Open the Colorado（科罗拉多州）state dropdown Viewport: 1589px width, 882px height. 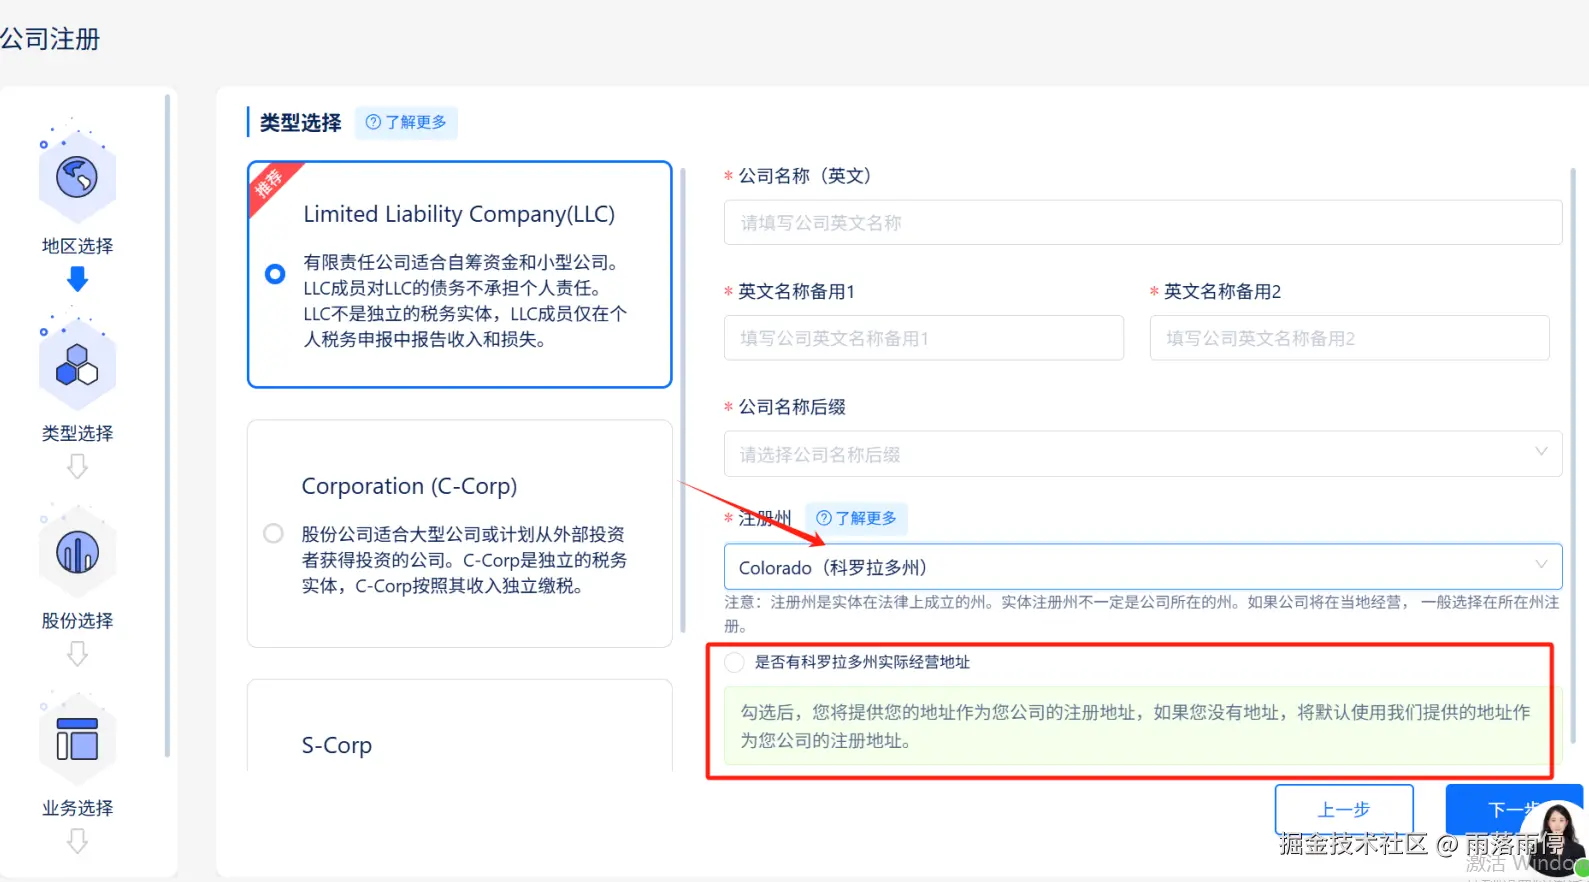(x=1142, y=567)
